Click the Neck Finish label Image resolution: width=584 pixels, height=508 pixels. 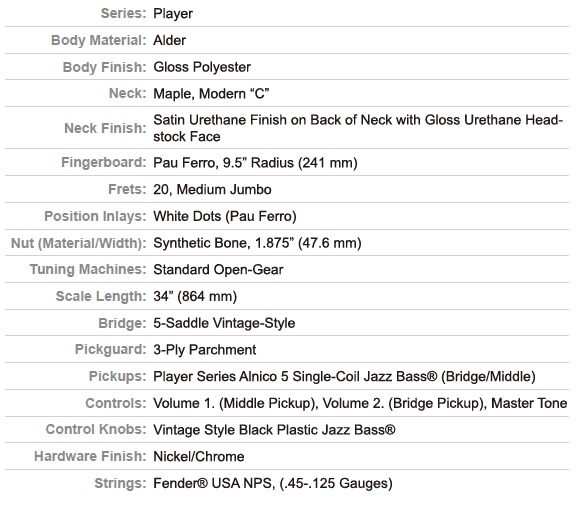pyautogui.click(x=105, y=128)
